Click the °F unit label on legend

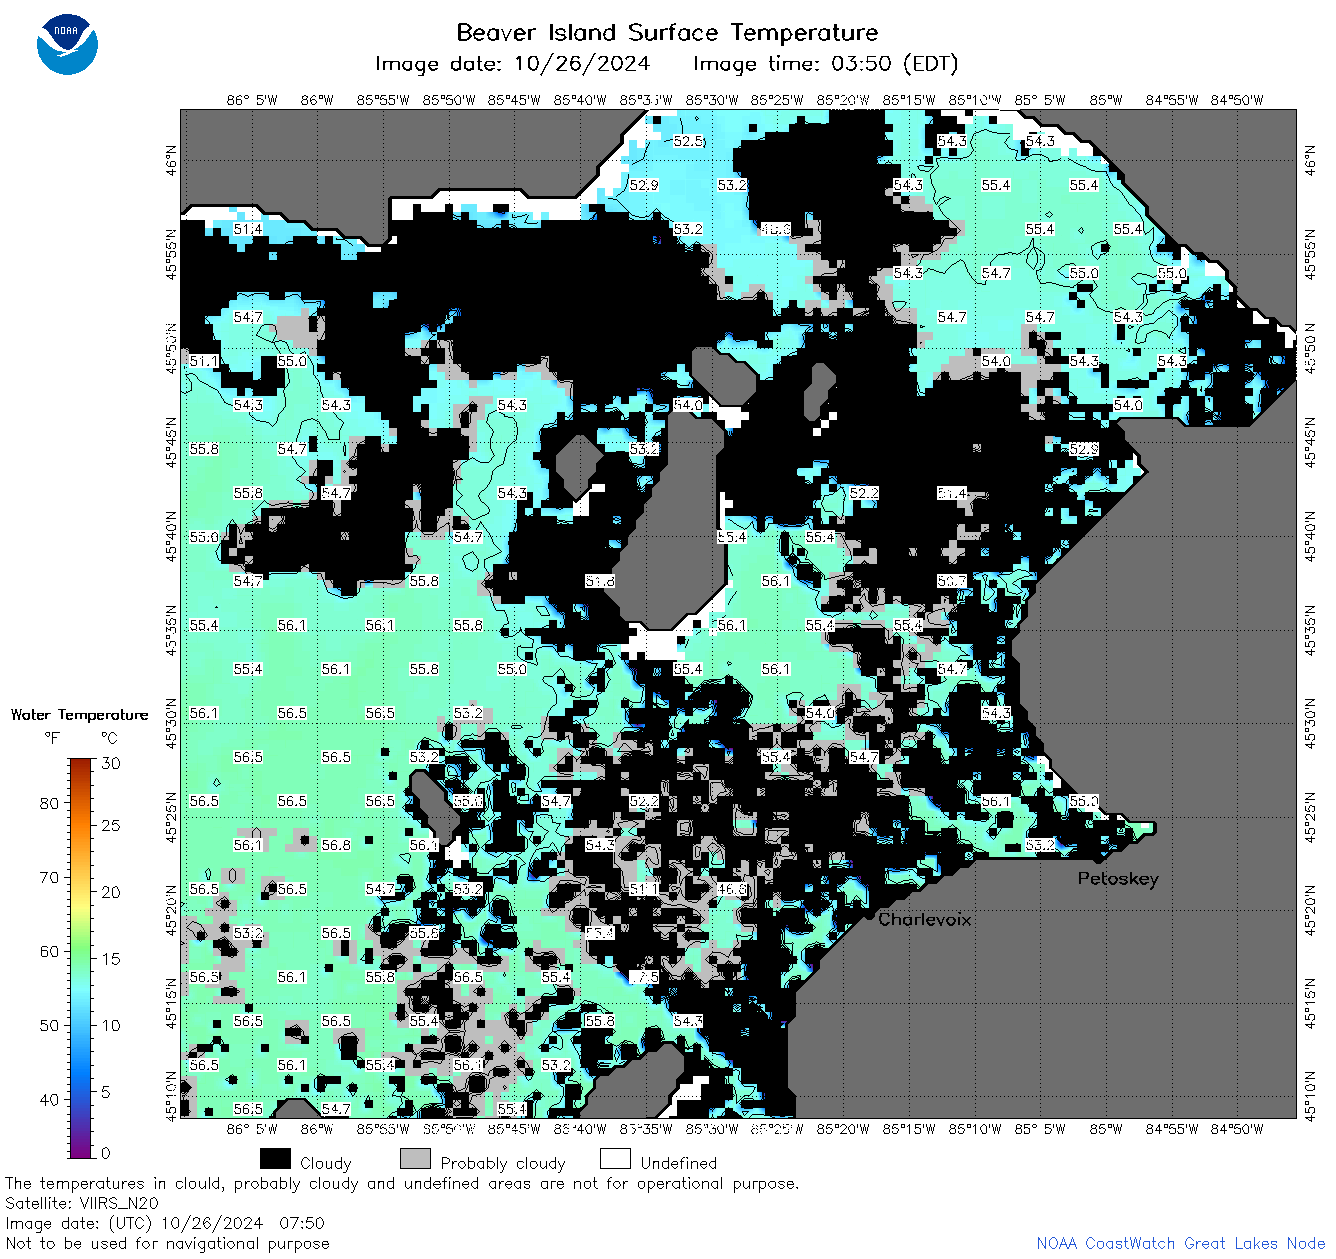coord(52,738)
